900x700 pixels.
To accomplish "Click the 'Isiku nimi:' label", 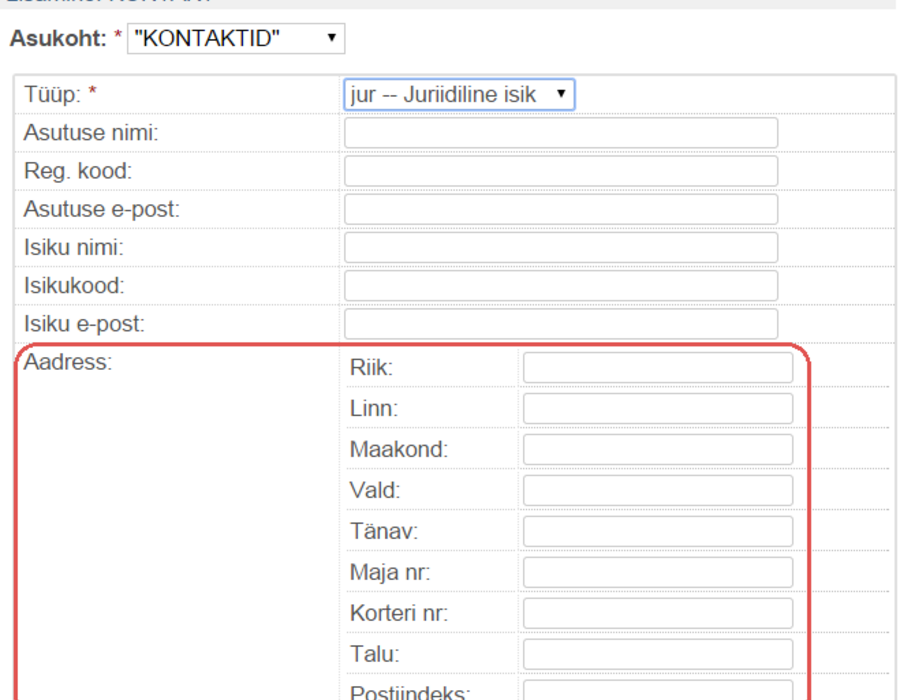I will [73, 247].
